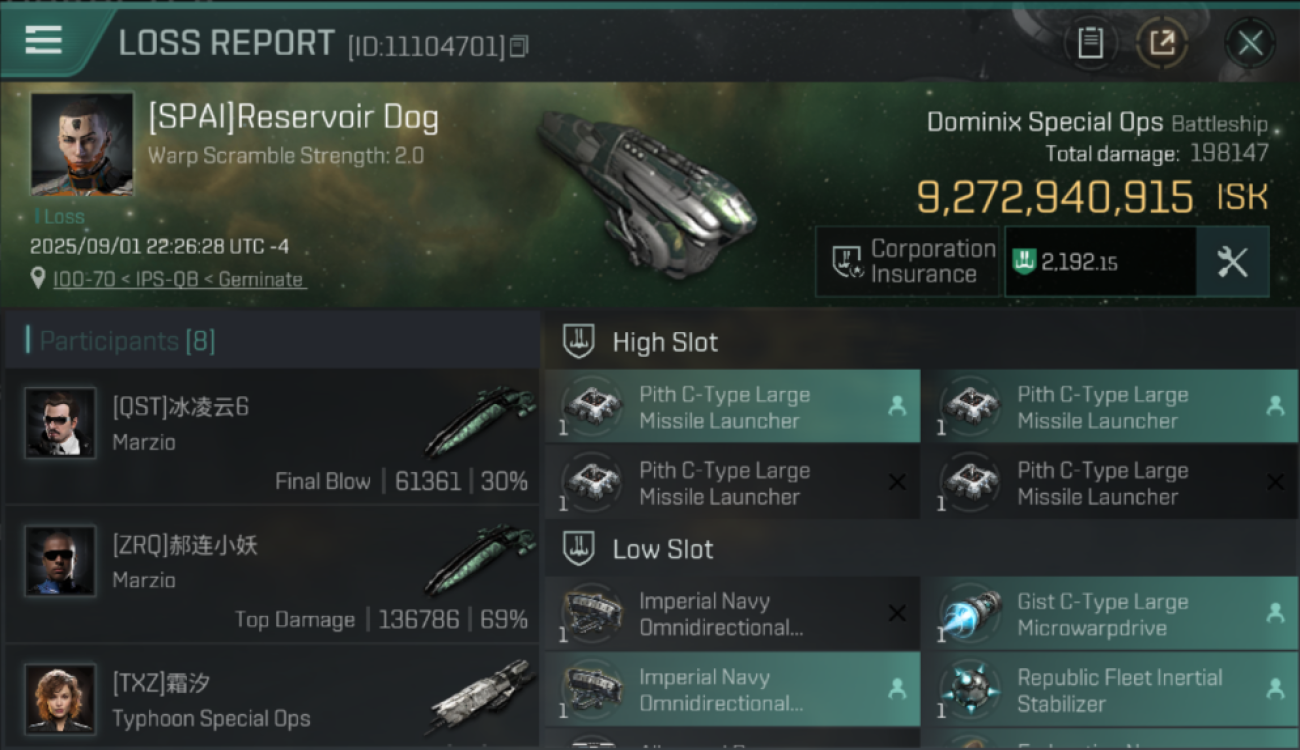This screenshot has height=750, width=1300.
Task: Share the loss report externally
Action: (1161, 43)
